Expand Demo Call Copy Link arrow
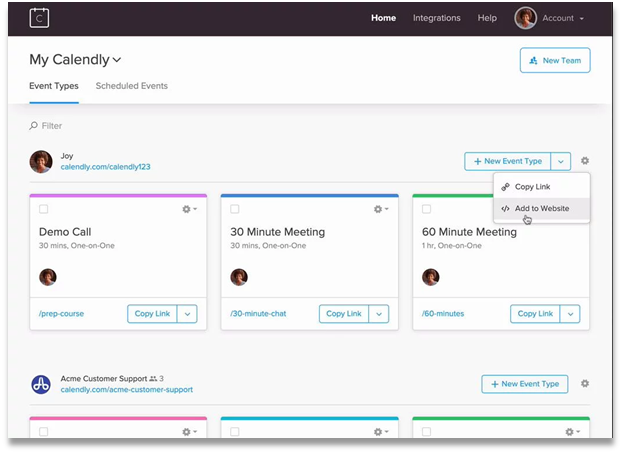622x453 pixels. click(187, 314)
